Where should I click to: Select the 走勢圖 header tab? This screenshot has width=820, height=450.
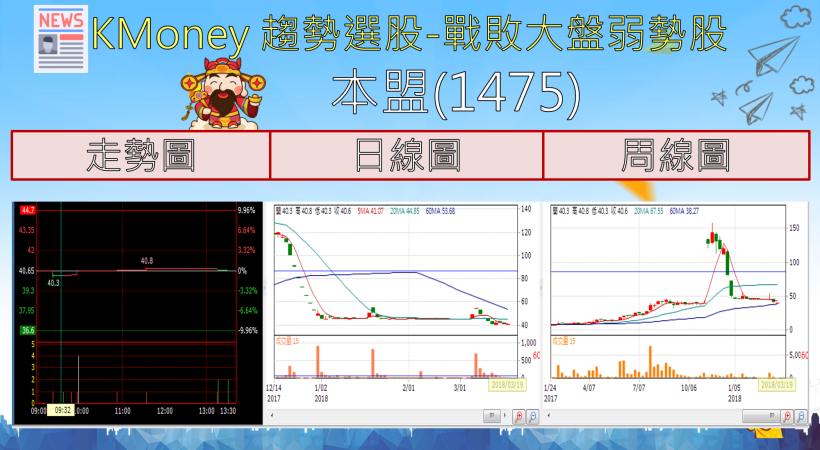coord(140,155)
